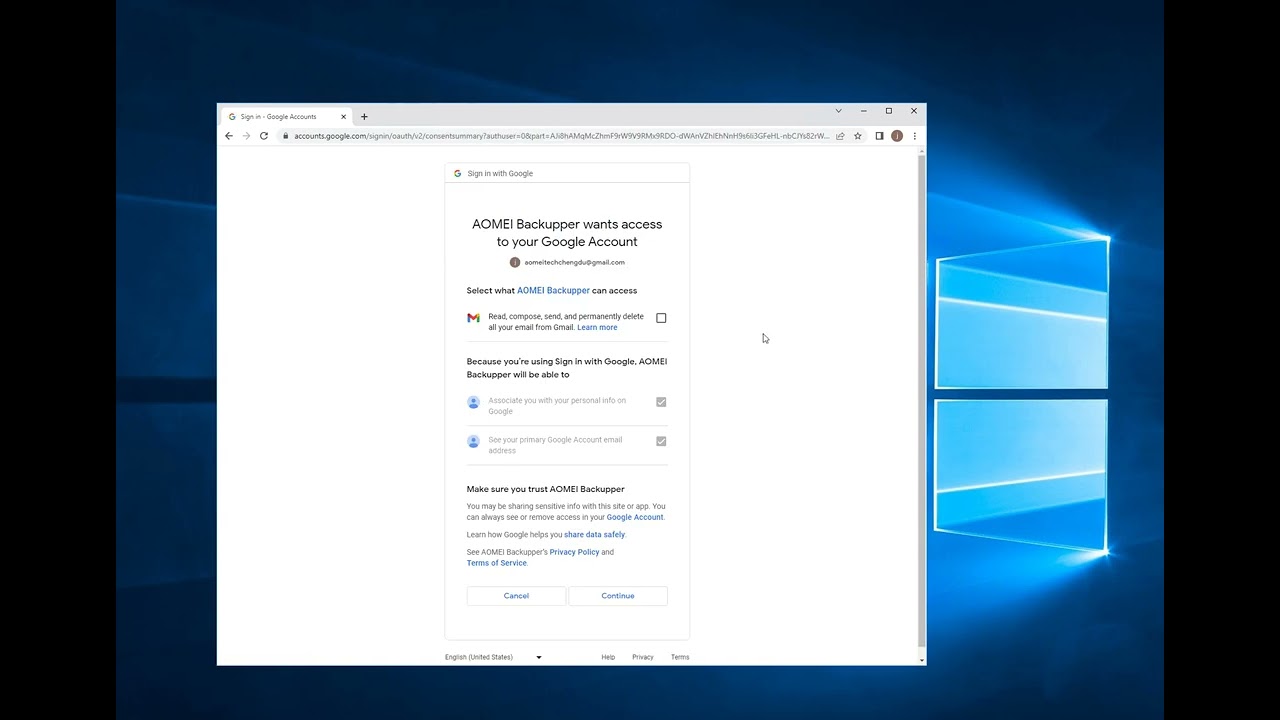The height and width of the screenshot is (720, 1280).
Task: Click the Google logo in the sign-in header
Action: click(457, 173)
